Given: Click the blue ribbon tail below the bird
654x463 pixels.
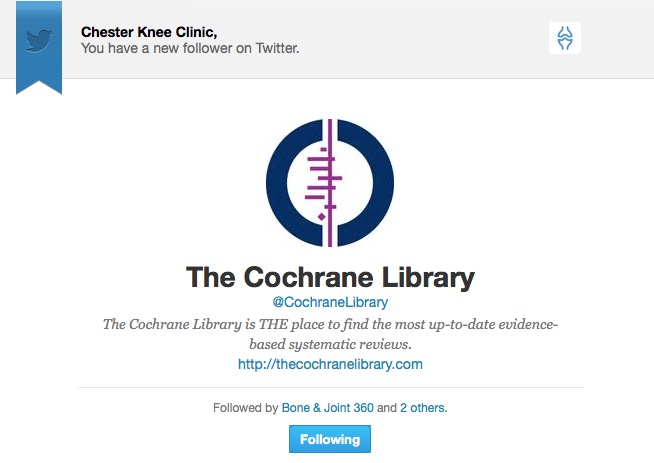Looking at the screenshot, I should click(39, 84).
